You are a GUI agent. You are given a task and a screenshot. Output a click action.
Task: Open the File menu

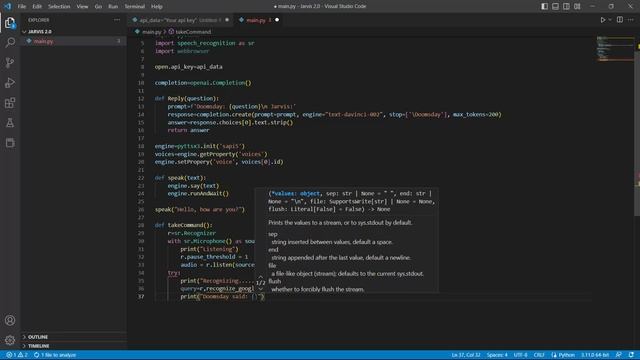pyautogui.click(x=22, y=6)
